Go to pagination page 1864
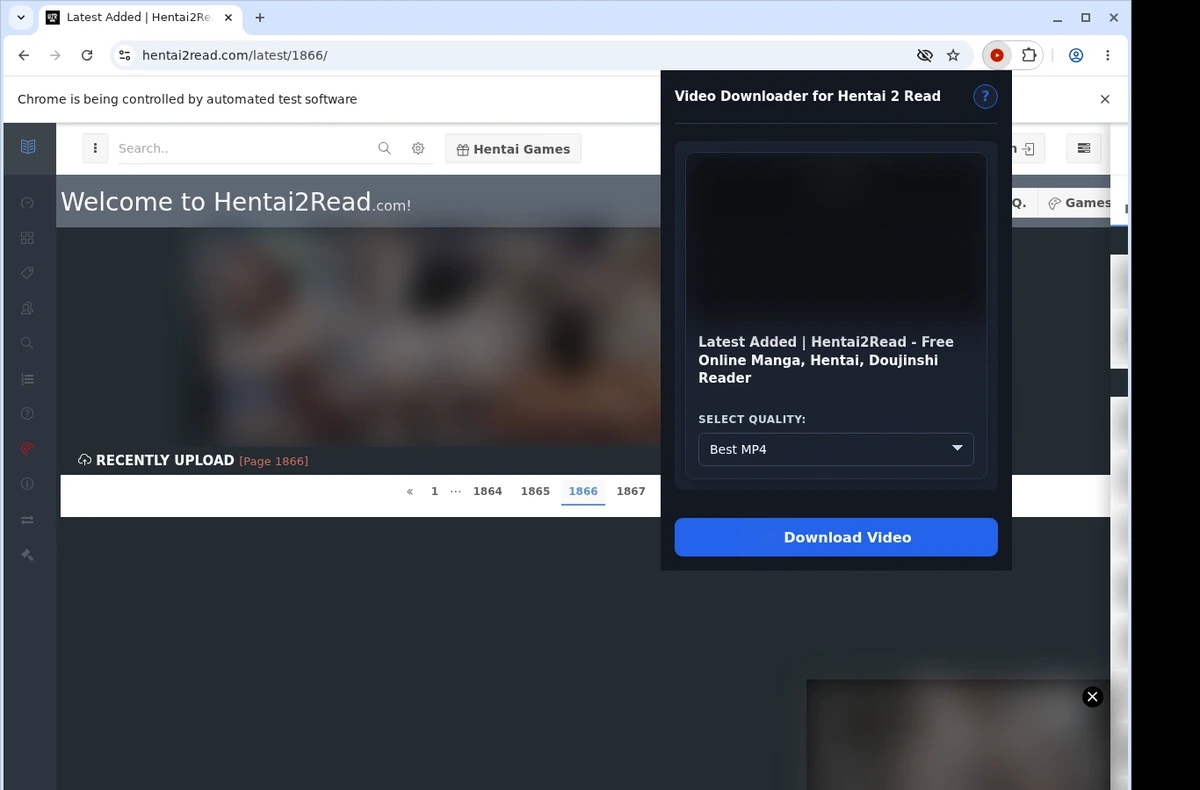Viewport: 1200px width, 790px height. coord(488,491)
